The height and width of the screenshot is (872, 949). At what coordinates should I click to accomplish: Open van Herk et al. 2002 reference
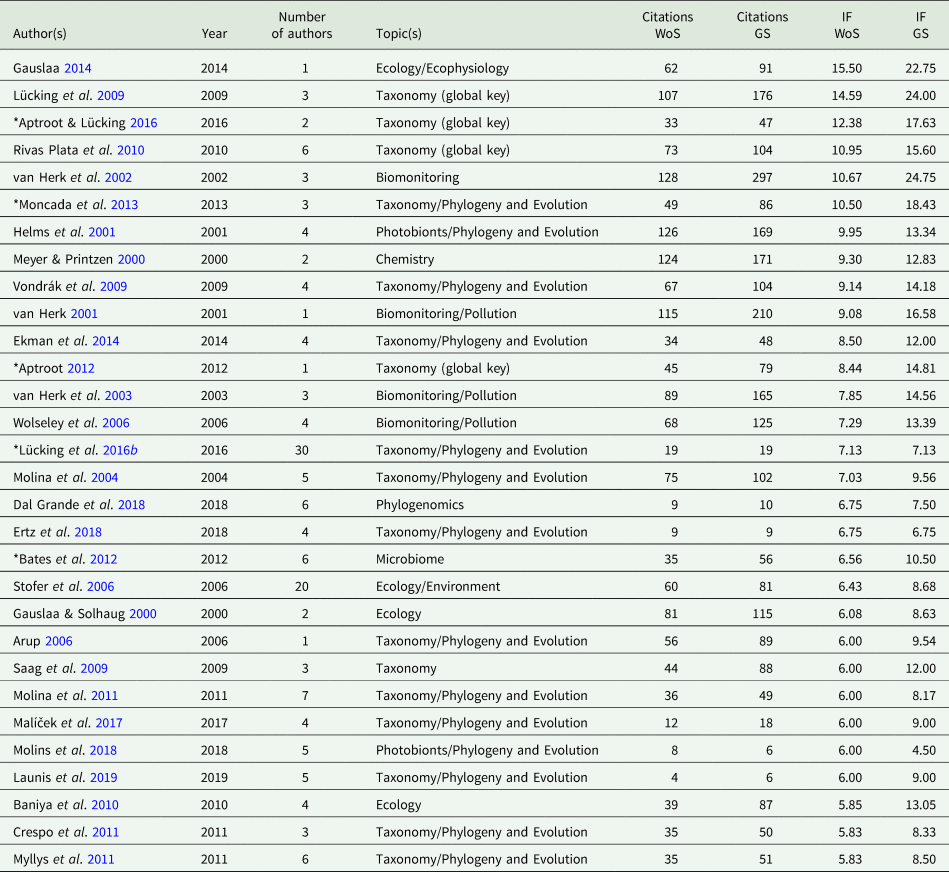point(117,178)
